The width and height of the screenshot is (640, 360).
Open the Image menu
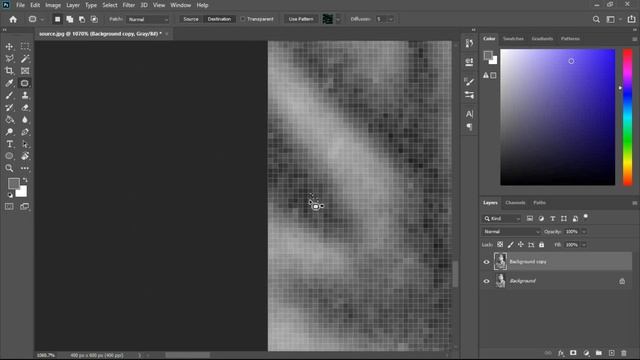pos(53,5)
